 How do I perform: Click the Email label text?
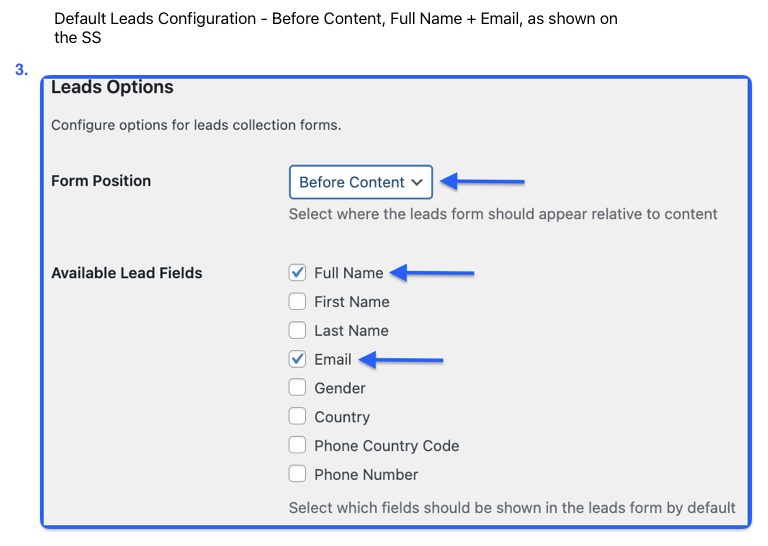(x=333, y=359)
